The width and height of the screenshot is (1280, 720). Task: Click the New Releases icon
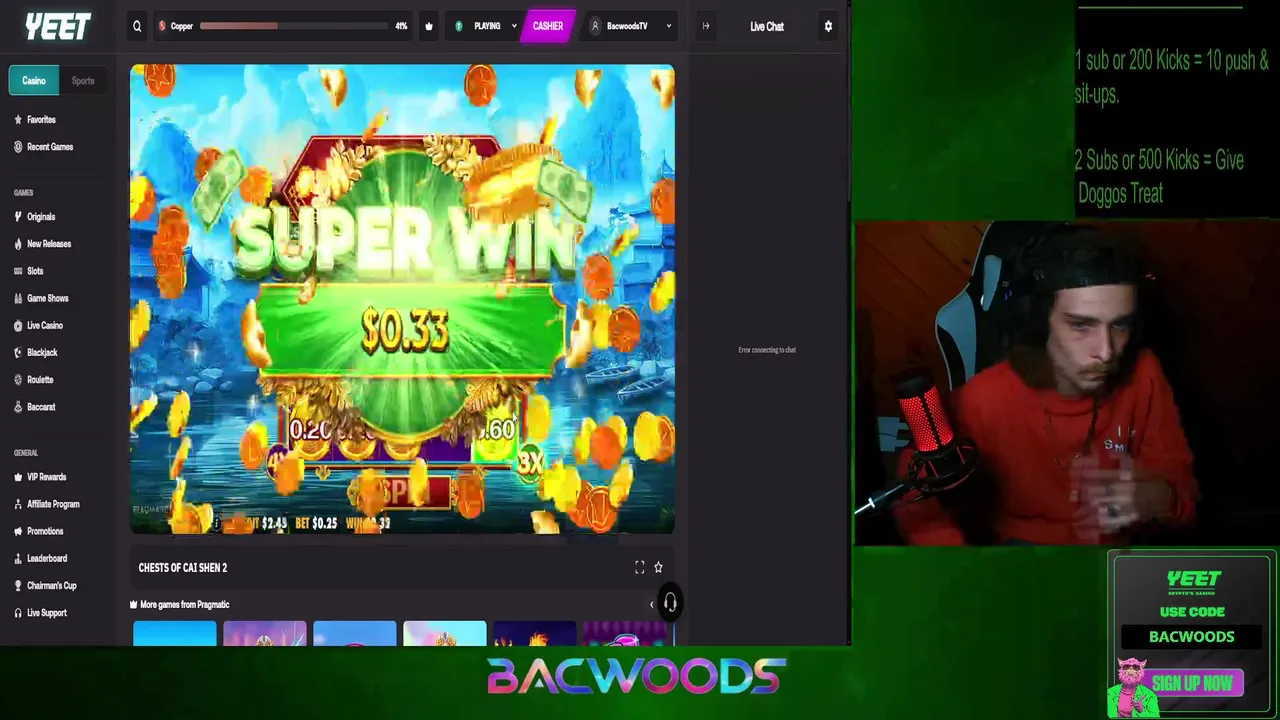tap(18, 244)
